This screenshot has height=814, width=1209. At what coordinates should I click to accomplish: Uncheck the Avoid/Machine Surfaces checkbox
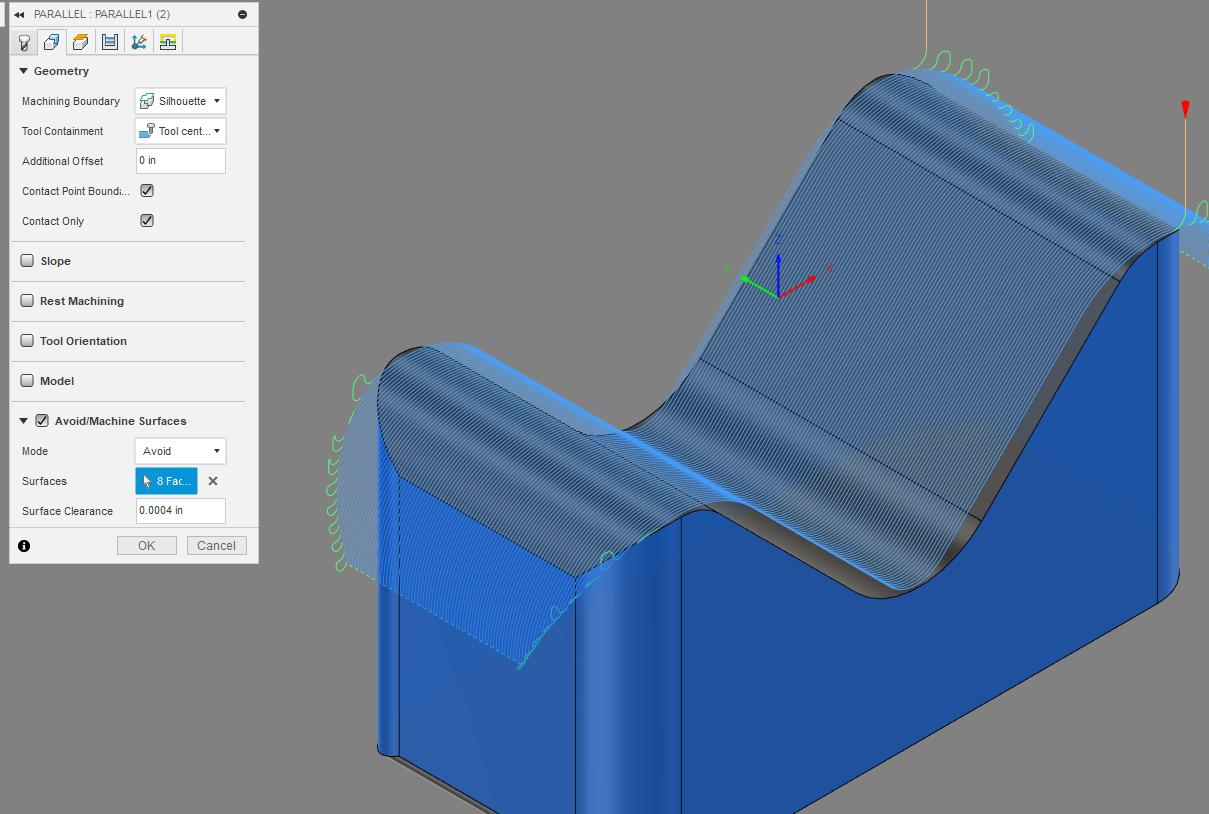41,420
